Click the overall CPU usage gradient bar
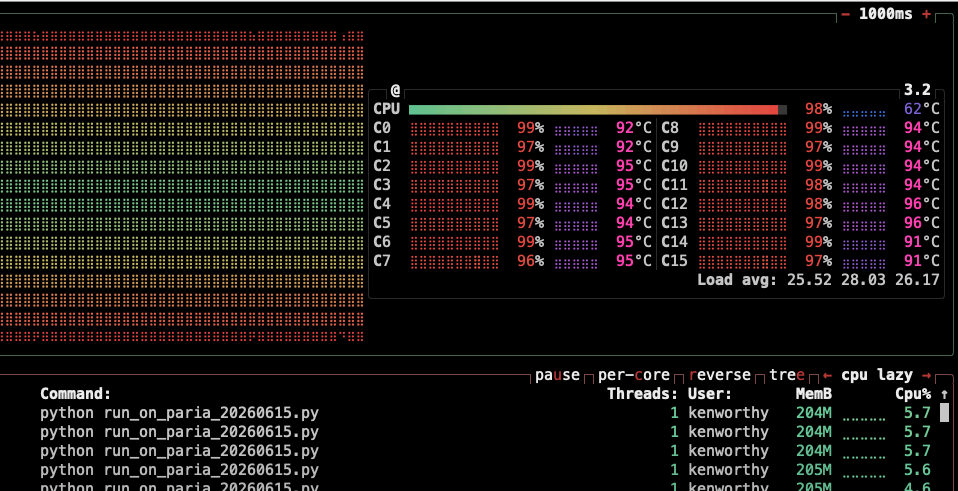The height and width of the screenshot is (491, 958). pyautogui.click(x=598, y=110)
